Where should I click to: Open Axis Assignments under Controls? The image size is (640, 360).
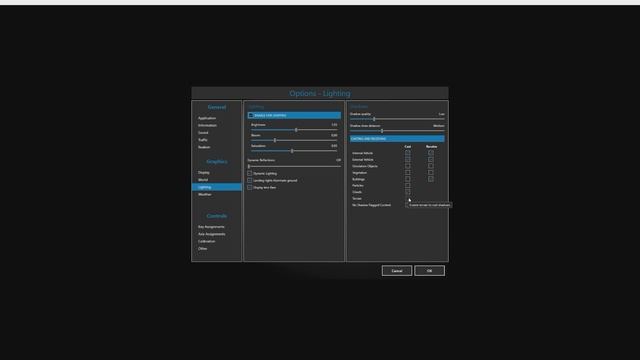(211, 234)
